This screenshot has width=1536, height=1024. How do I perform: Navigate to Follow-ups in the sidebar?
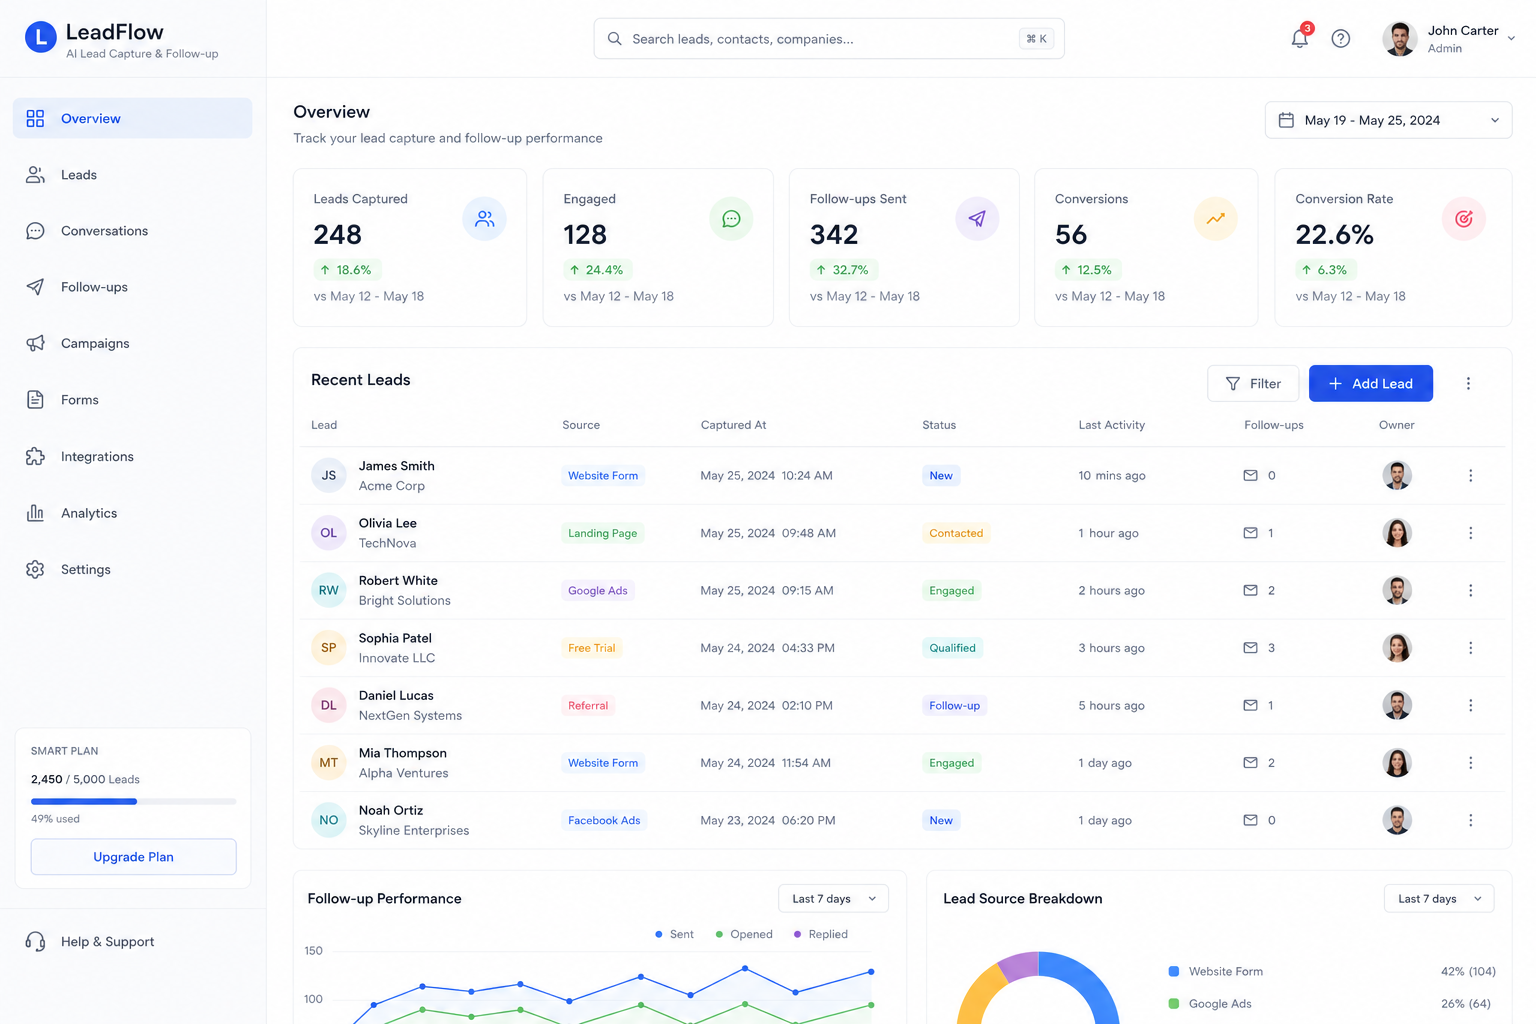pyautogui.click(x=132, y=287)
